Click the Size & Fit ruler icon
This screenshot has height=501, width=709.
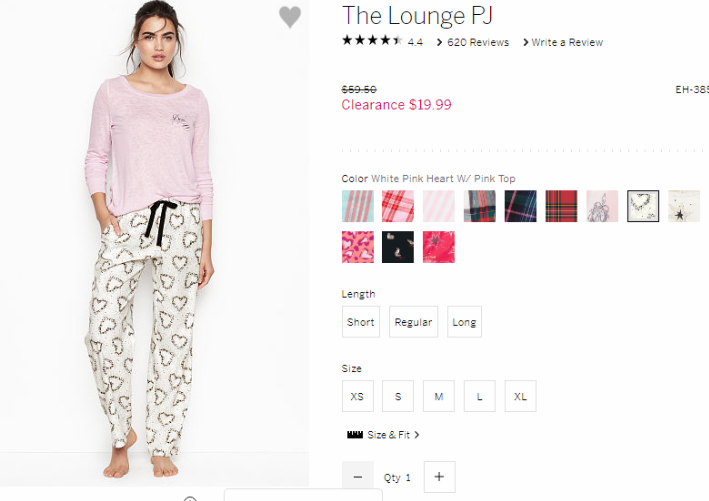pyautogui.click(x=354, y=435)
